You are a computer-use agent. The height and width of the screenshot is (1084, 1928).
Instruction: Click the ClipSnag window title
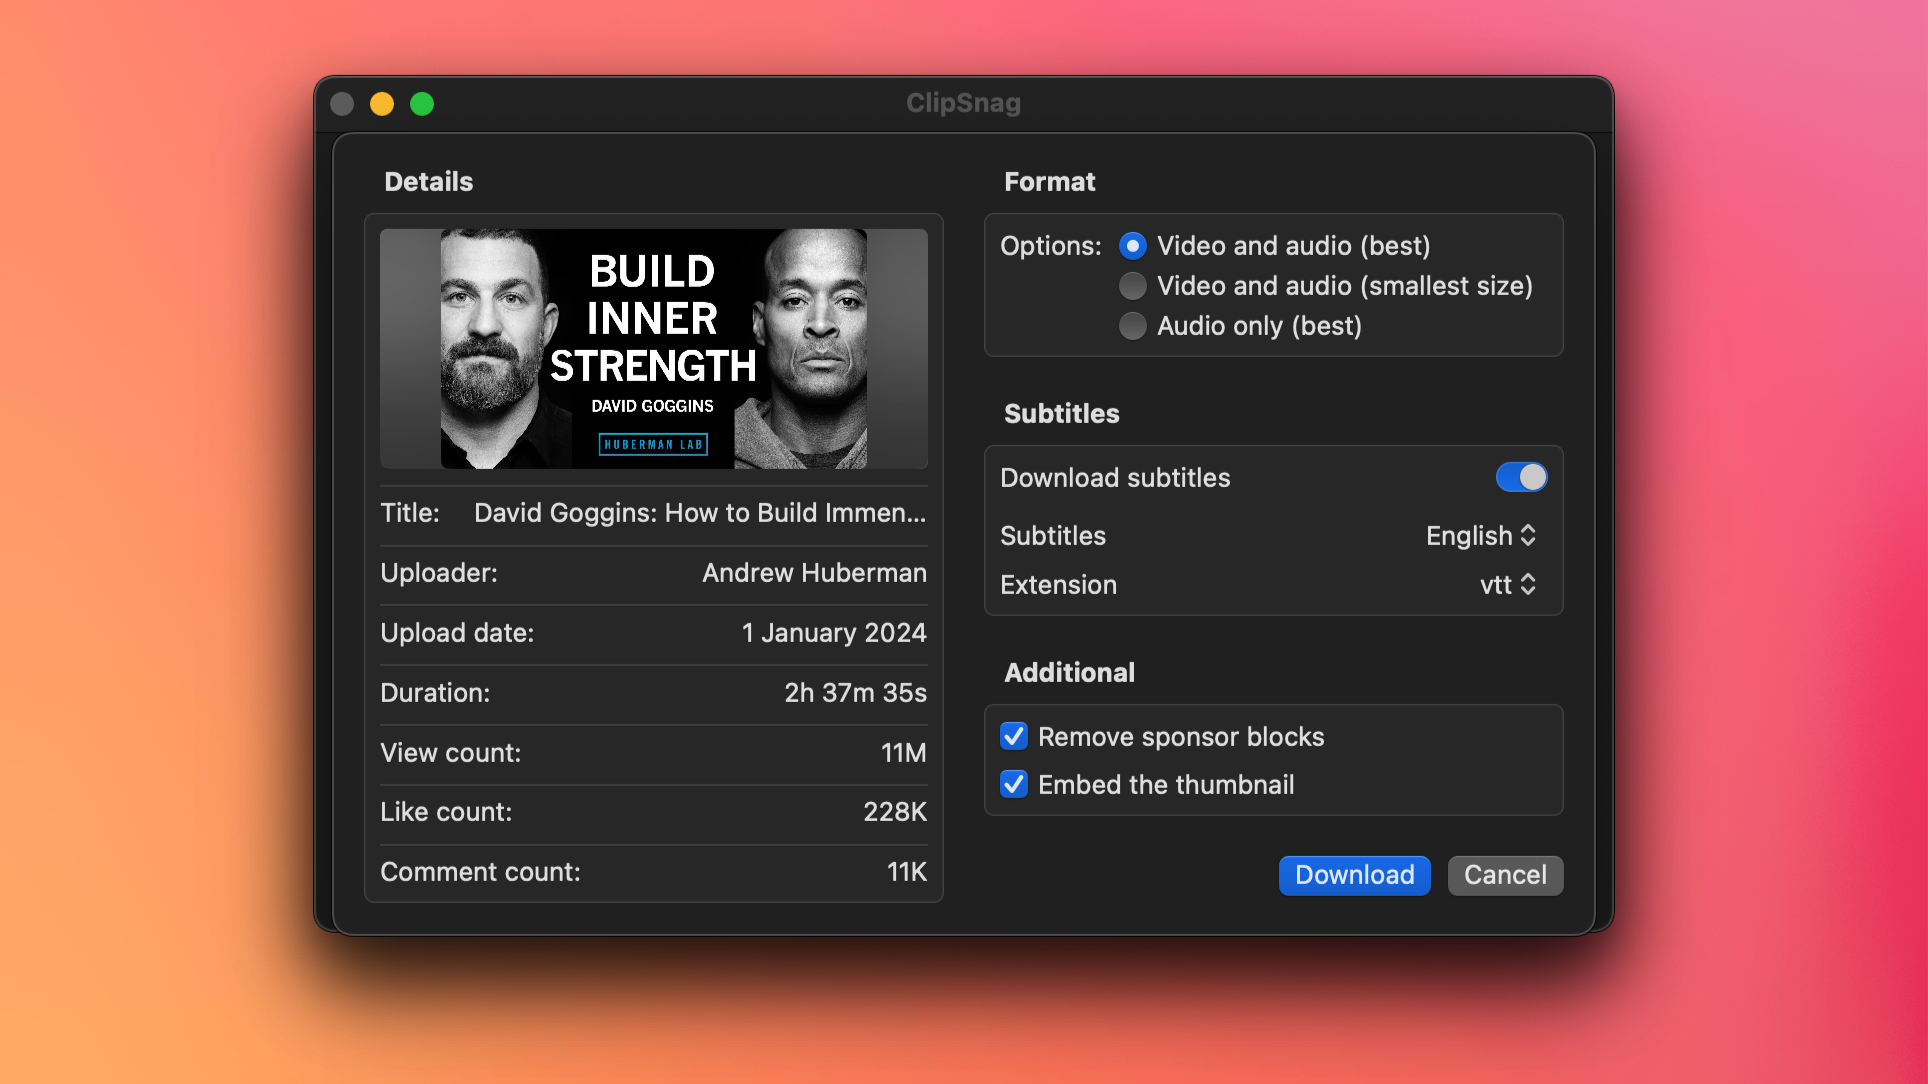(963, 103)
